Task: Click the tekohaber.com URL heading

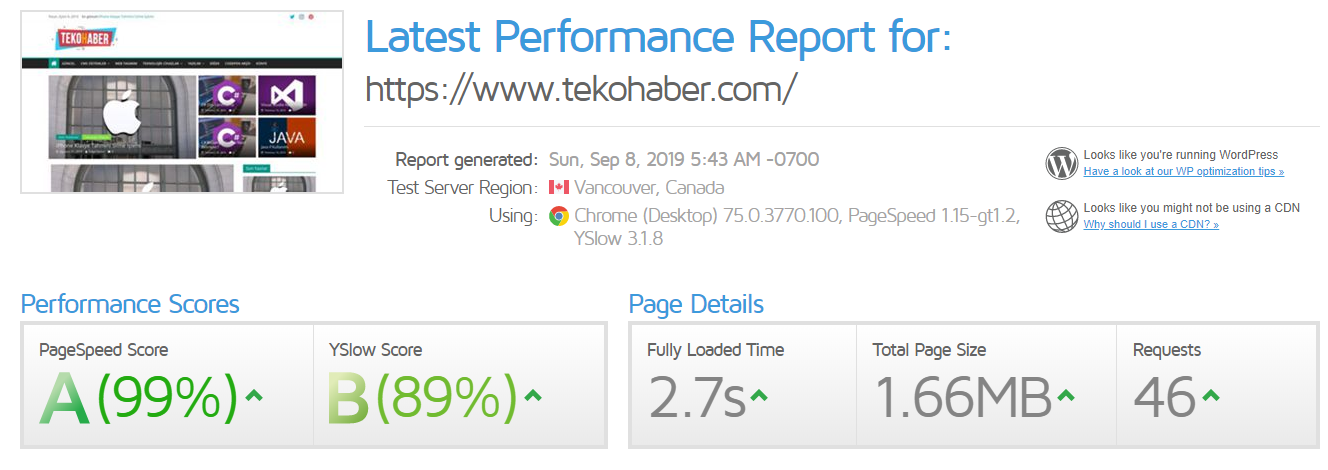Action: 581,89
